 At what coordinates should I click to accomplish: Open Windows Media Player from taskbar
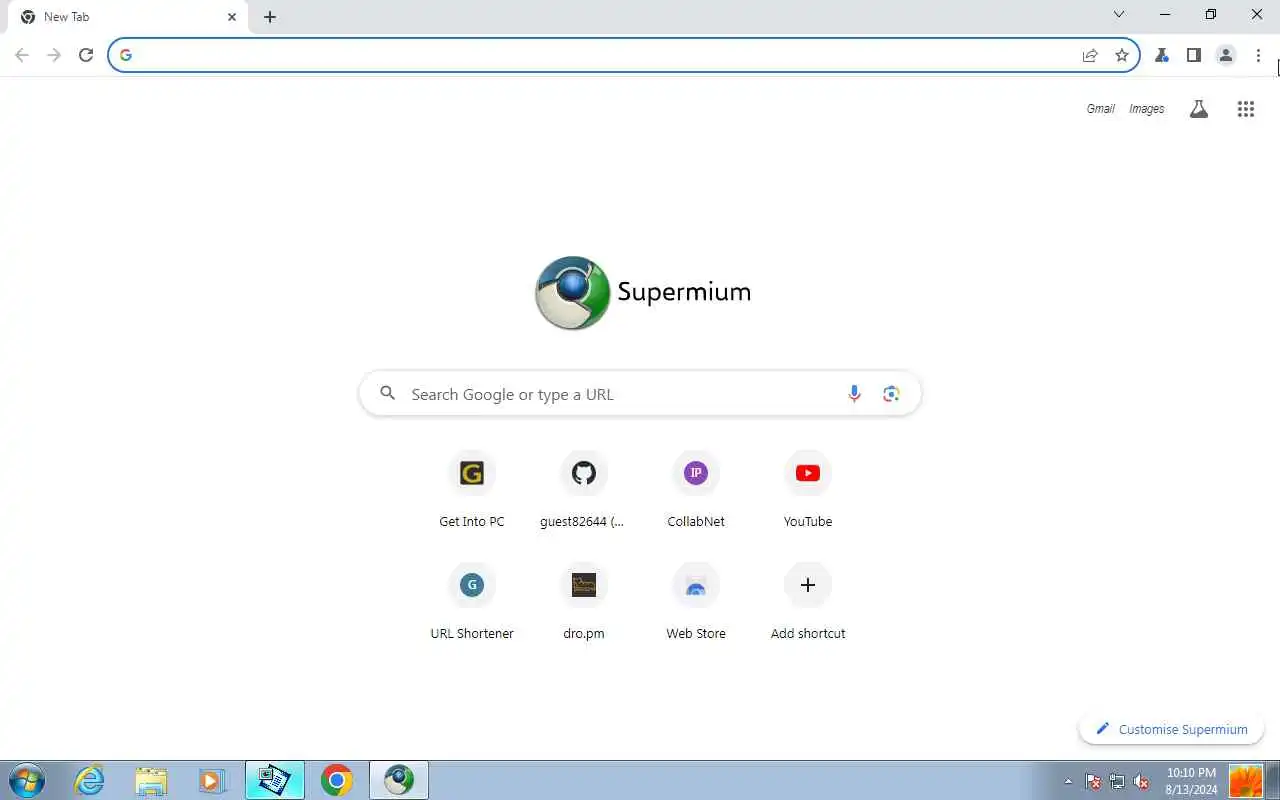click(x=212, y=780)
